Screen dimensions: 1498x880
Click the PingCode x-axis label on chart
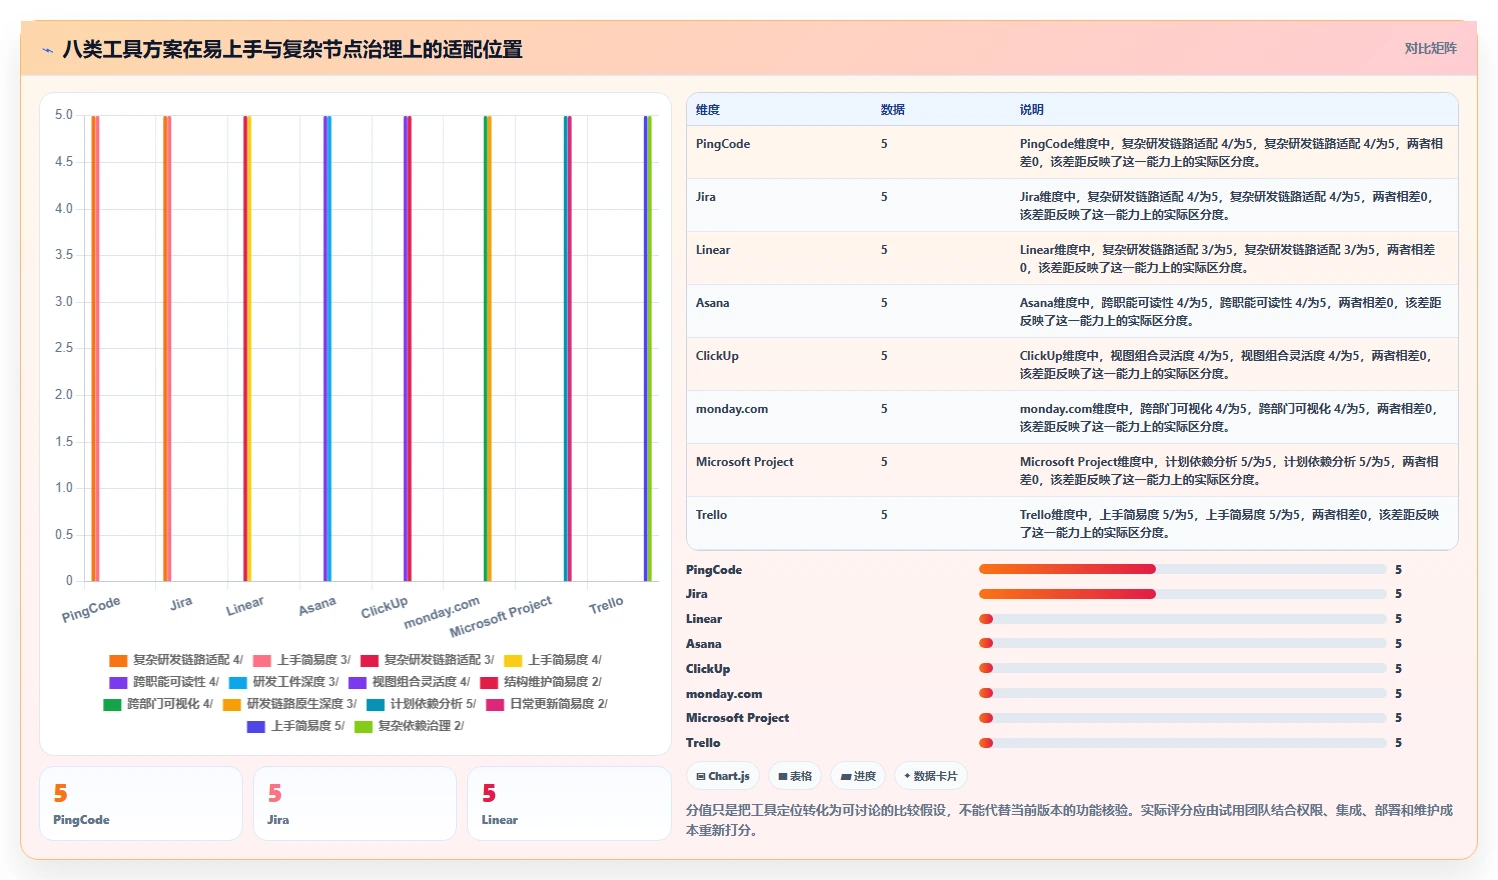tap(91, 609)
